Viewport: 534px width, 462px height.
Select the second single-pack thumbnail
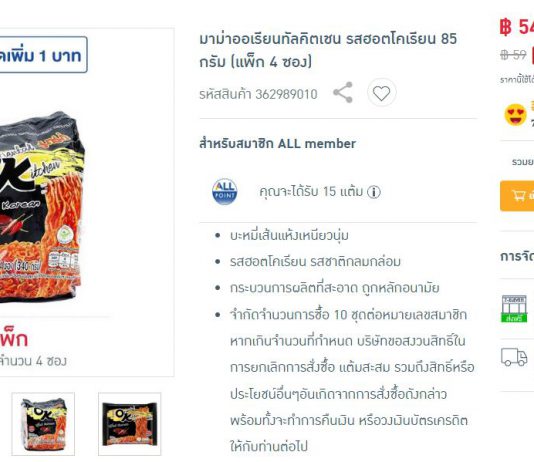click(129, 424)
